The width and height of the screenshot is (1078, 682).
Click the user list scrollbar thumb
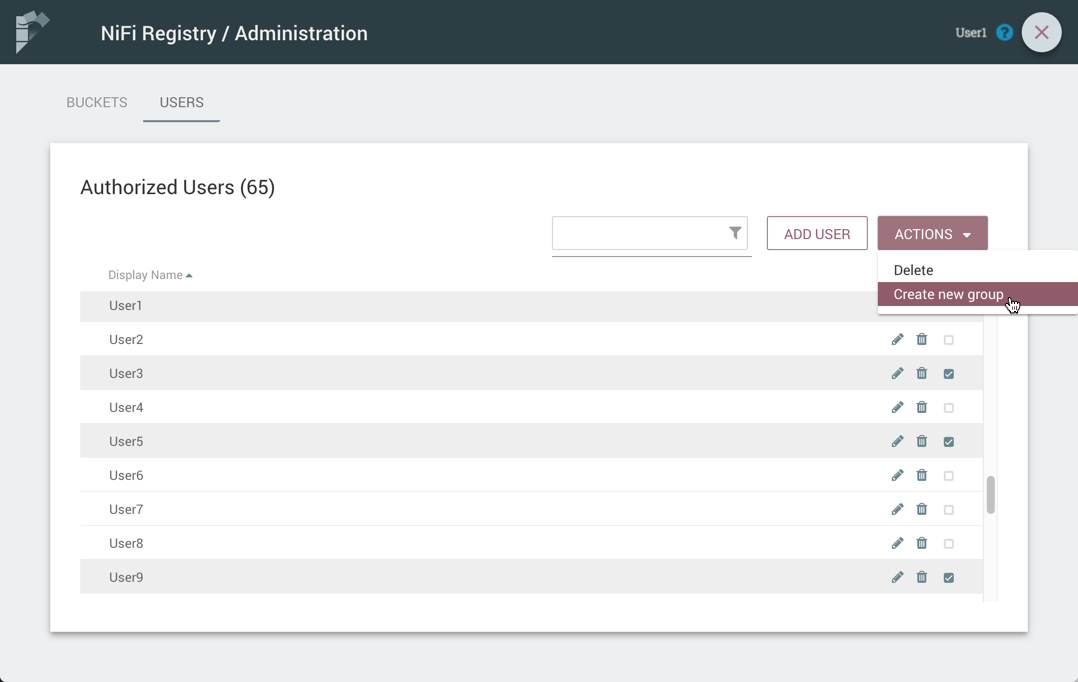click(x=991, y=494)
